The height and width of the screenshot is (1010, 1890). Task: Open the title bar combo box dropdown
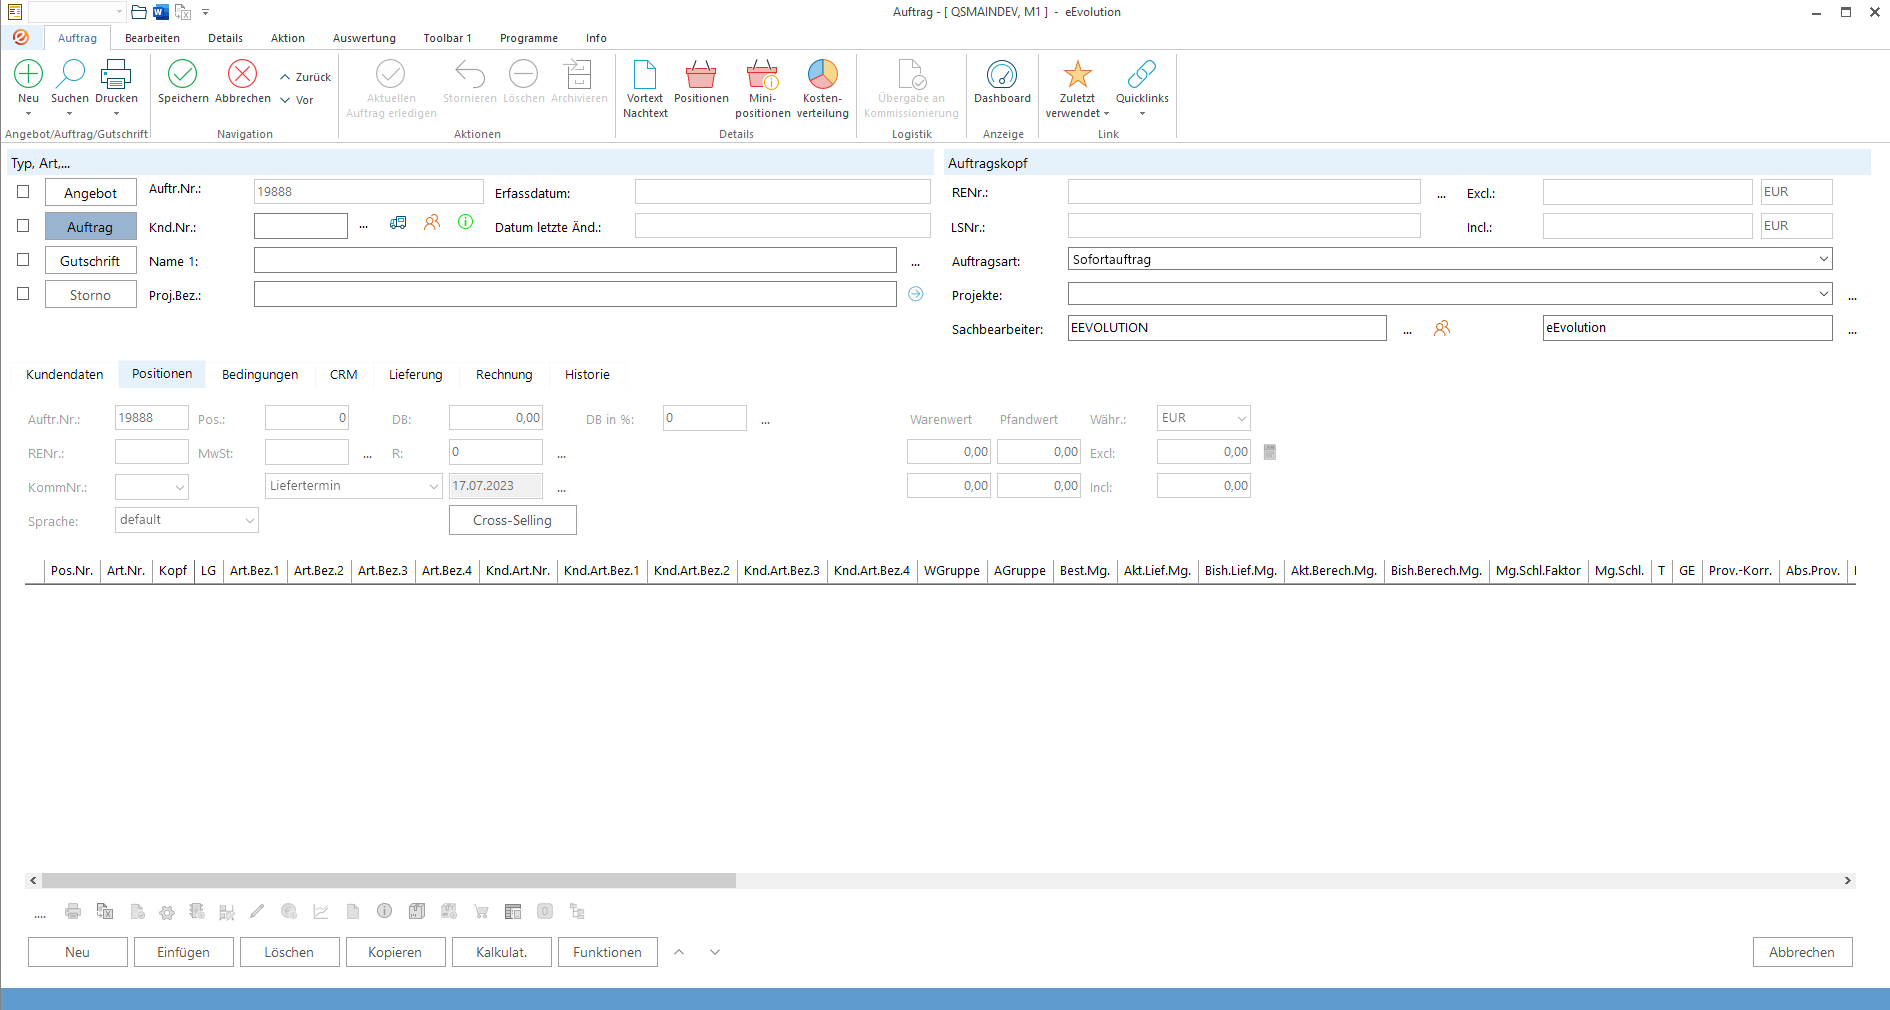click(x=119, y=12)
